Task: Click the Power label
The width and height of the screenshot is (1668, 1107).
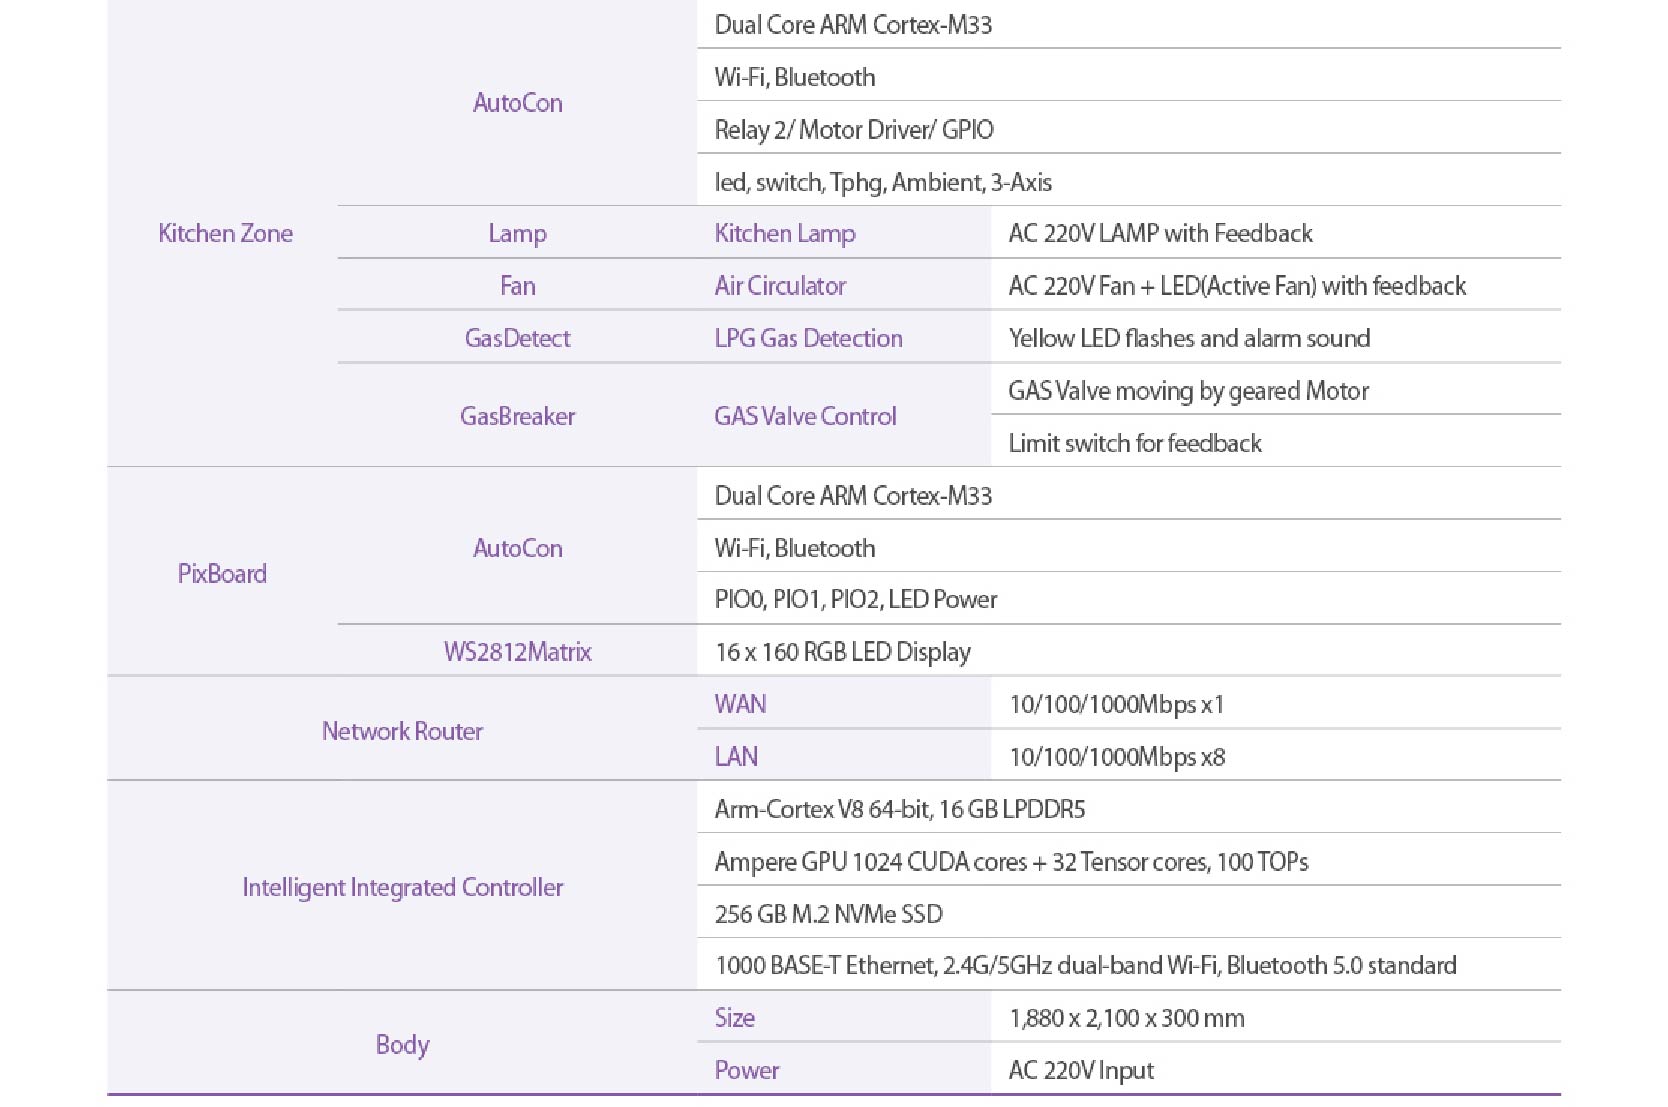Action: (x=746, y=1070)
